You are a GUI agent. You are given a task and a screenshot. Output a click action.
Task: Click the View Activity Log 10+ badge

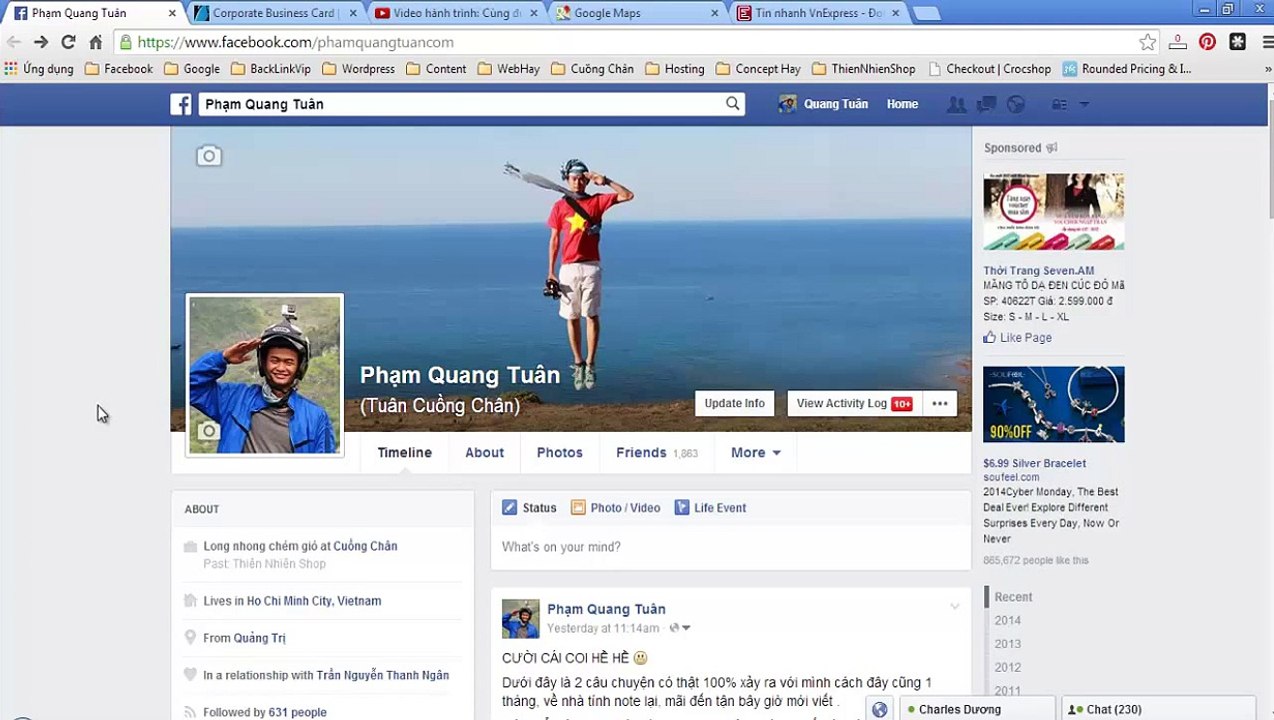tap(902, 404)
